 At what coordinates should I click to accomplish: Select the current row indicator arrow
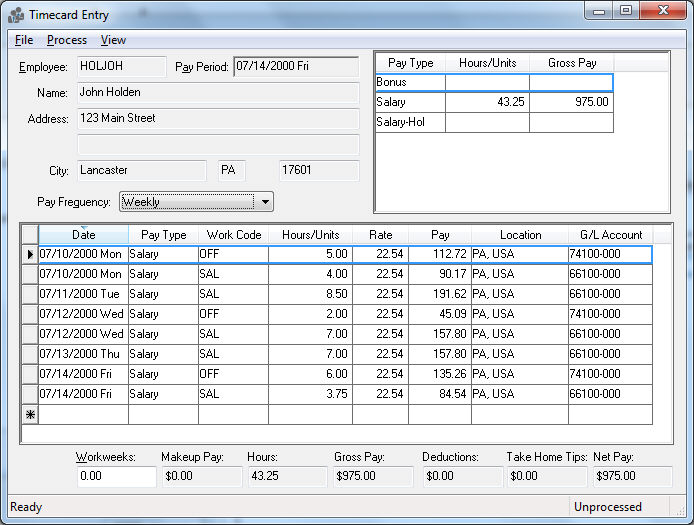(x=30, y=254)
